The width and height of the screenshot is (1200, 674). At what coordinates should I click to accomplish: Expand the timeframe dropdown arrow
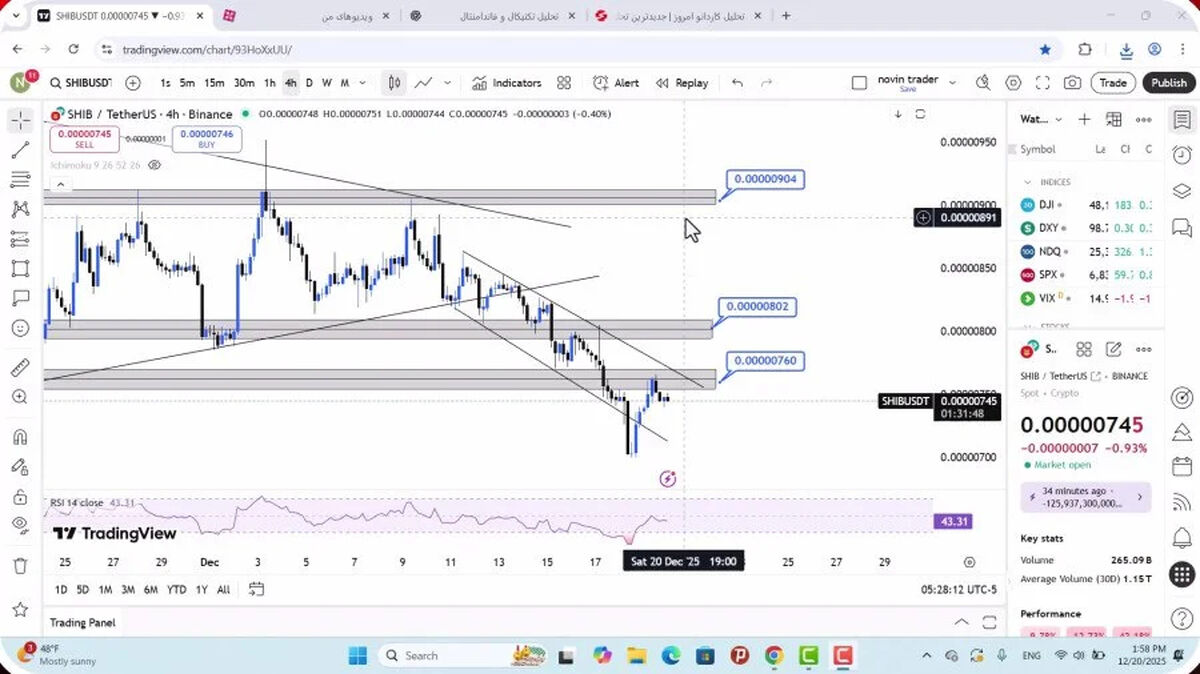(x=362, y=83)
